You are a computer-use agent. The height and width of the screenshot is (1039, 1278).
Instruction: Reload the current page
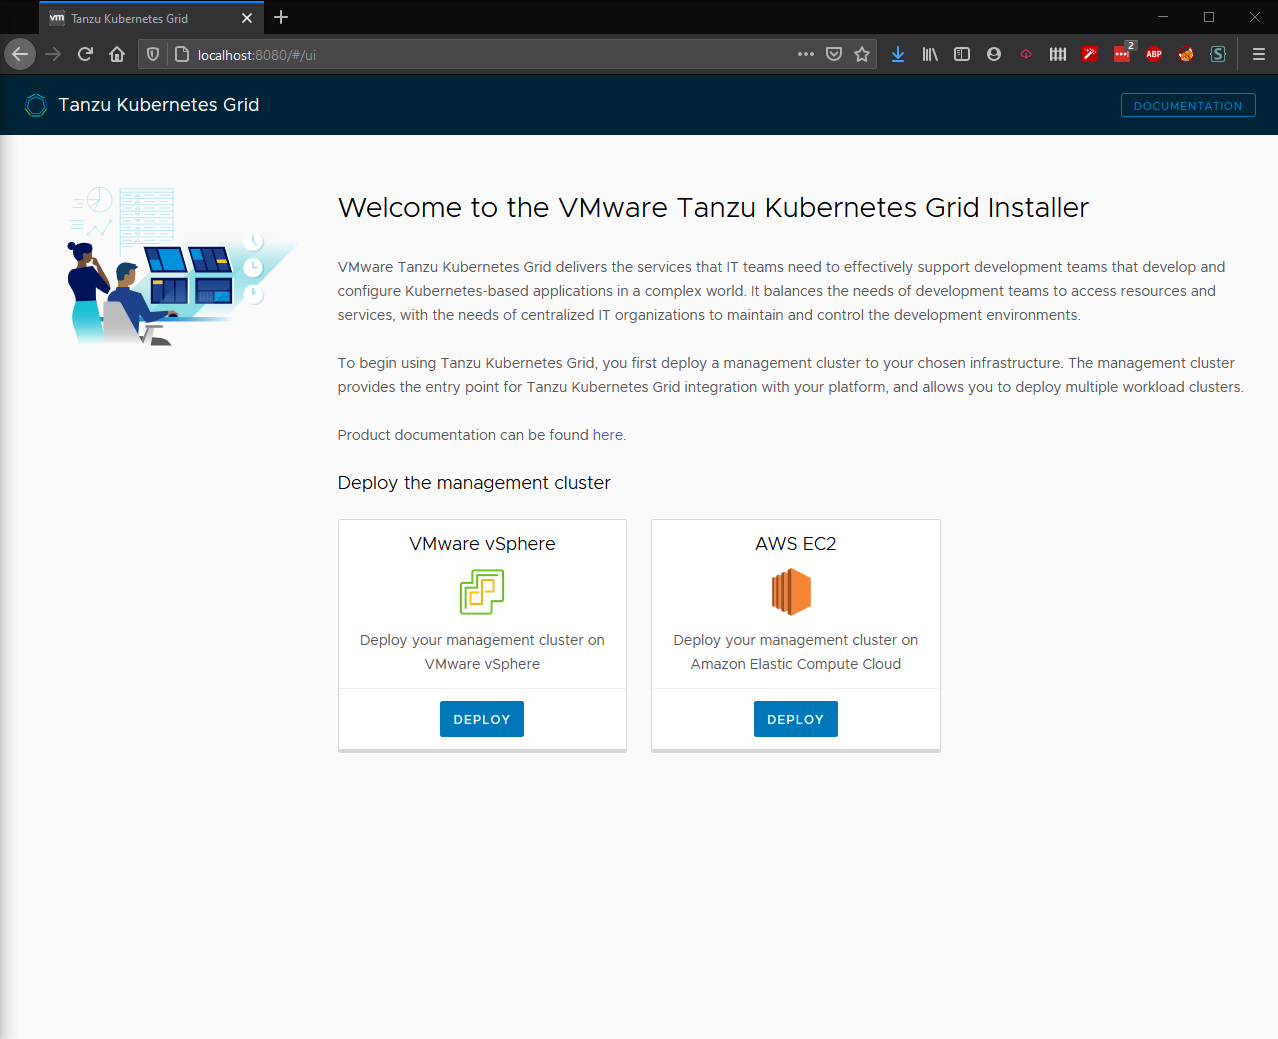pyautogui.click(x=85, y=54)
